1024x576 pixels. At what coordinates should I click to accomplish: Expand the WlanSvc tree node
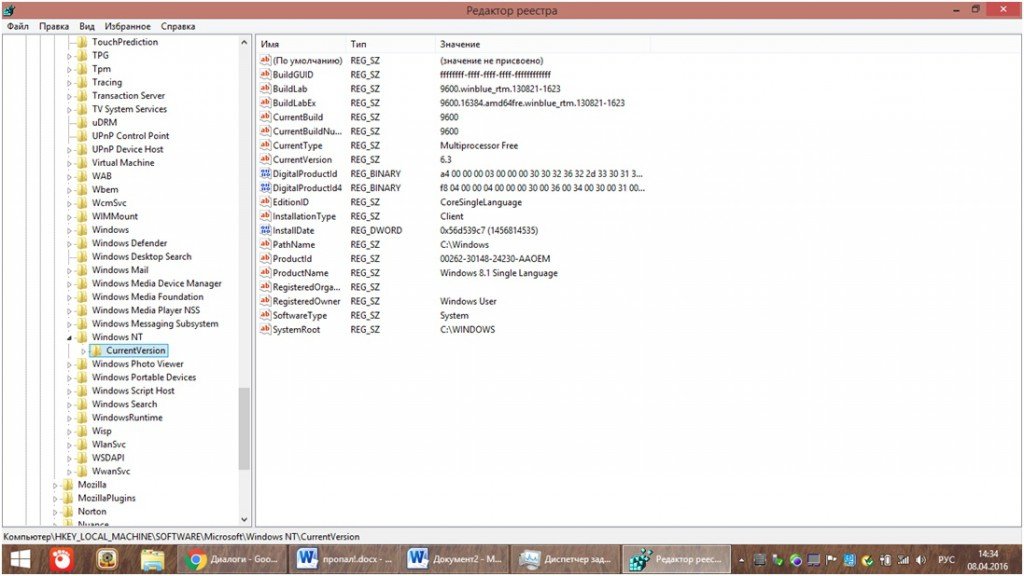(x=69, y=445)
